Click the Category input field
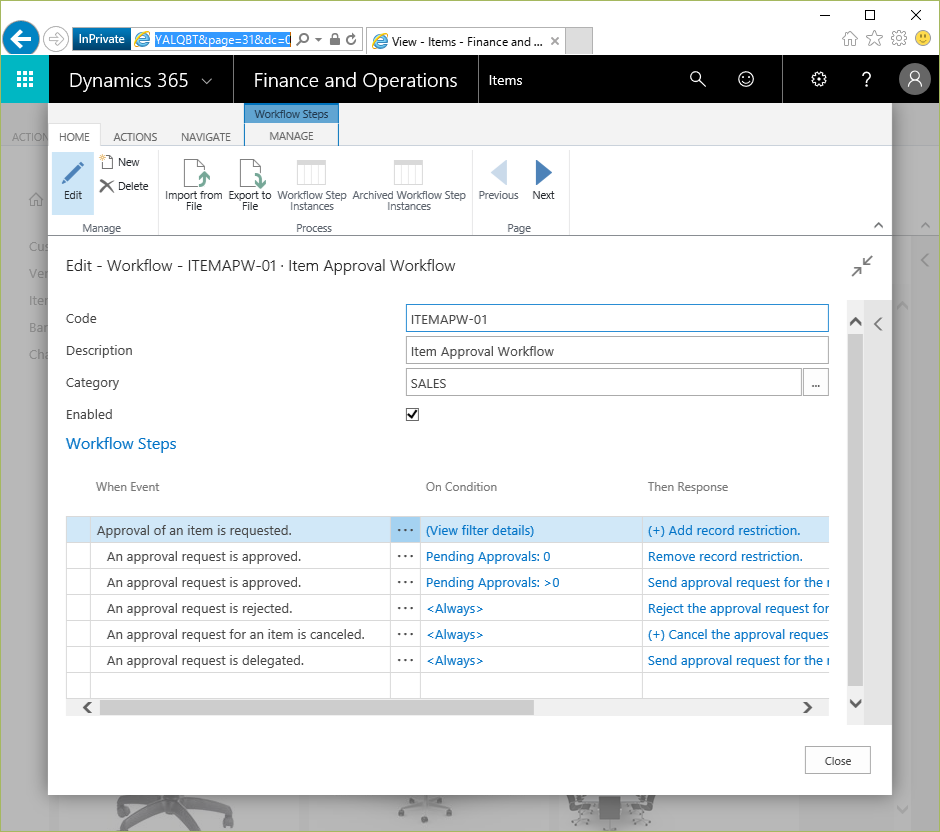Screen dimensions: 940x832 click(604, 382)
